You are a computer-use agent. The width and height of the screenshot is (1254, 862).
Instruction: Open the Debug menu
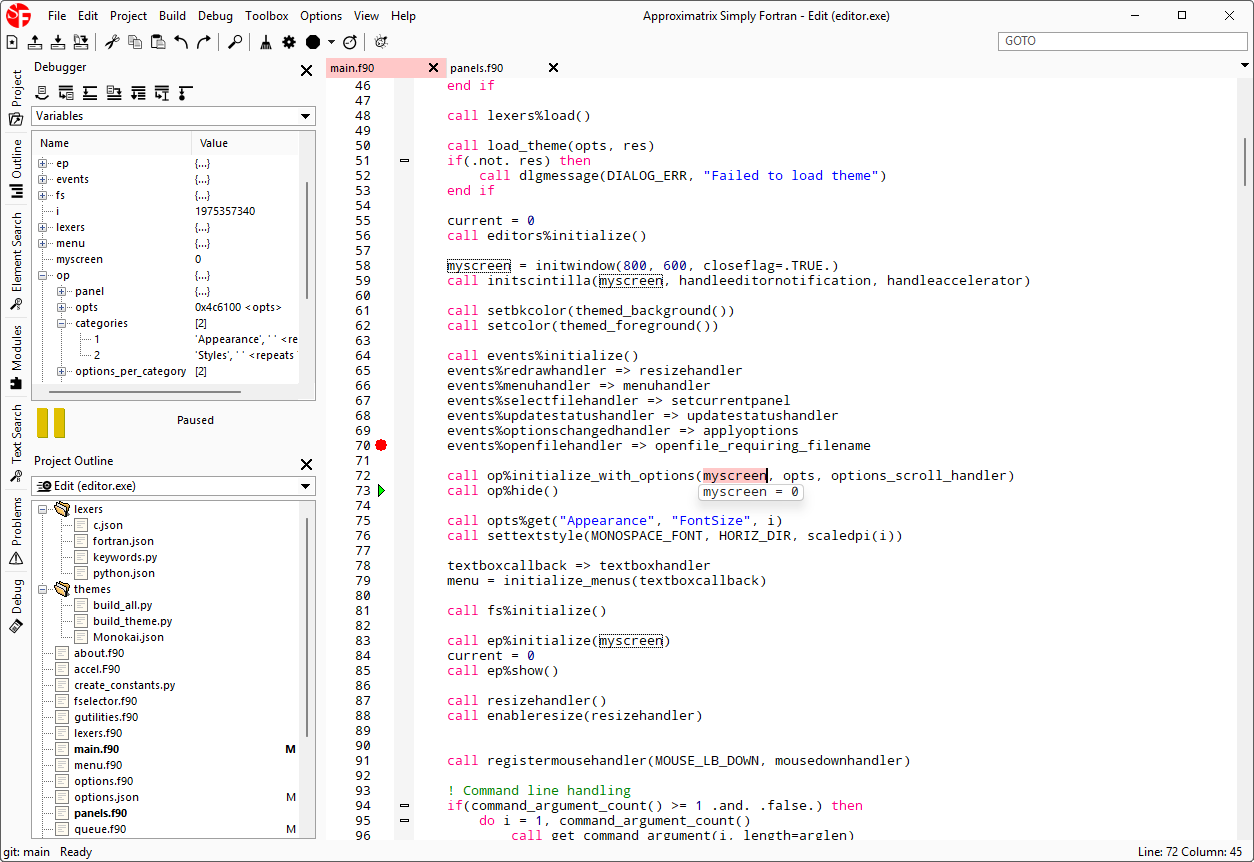pos(215,16)
